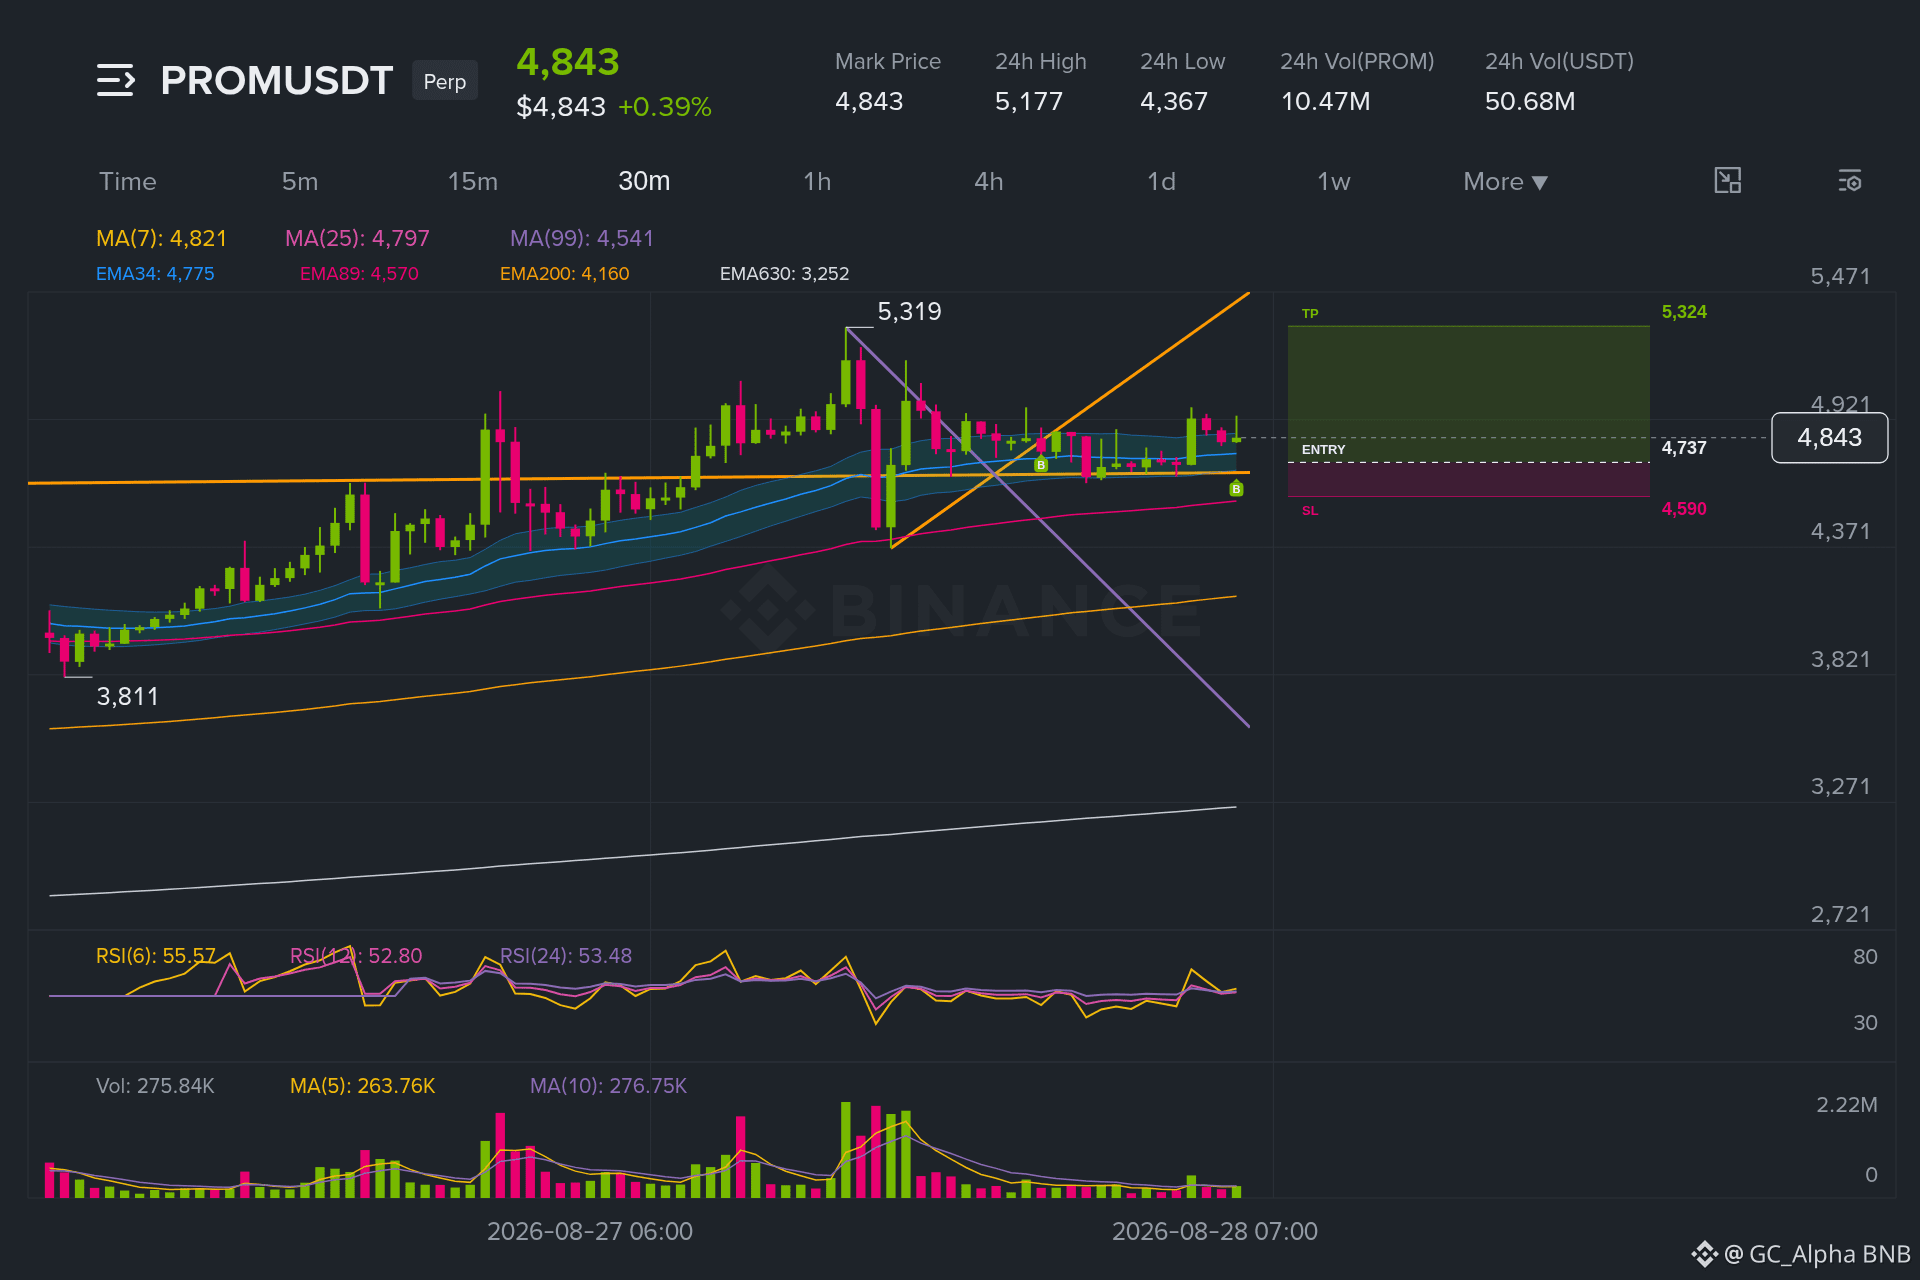This screenshot has width=1920, height=1280.
Task: Click the red stop-loss zone
Action: coord(1468,479)
